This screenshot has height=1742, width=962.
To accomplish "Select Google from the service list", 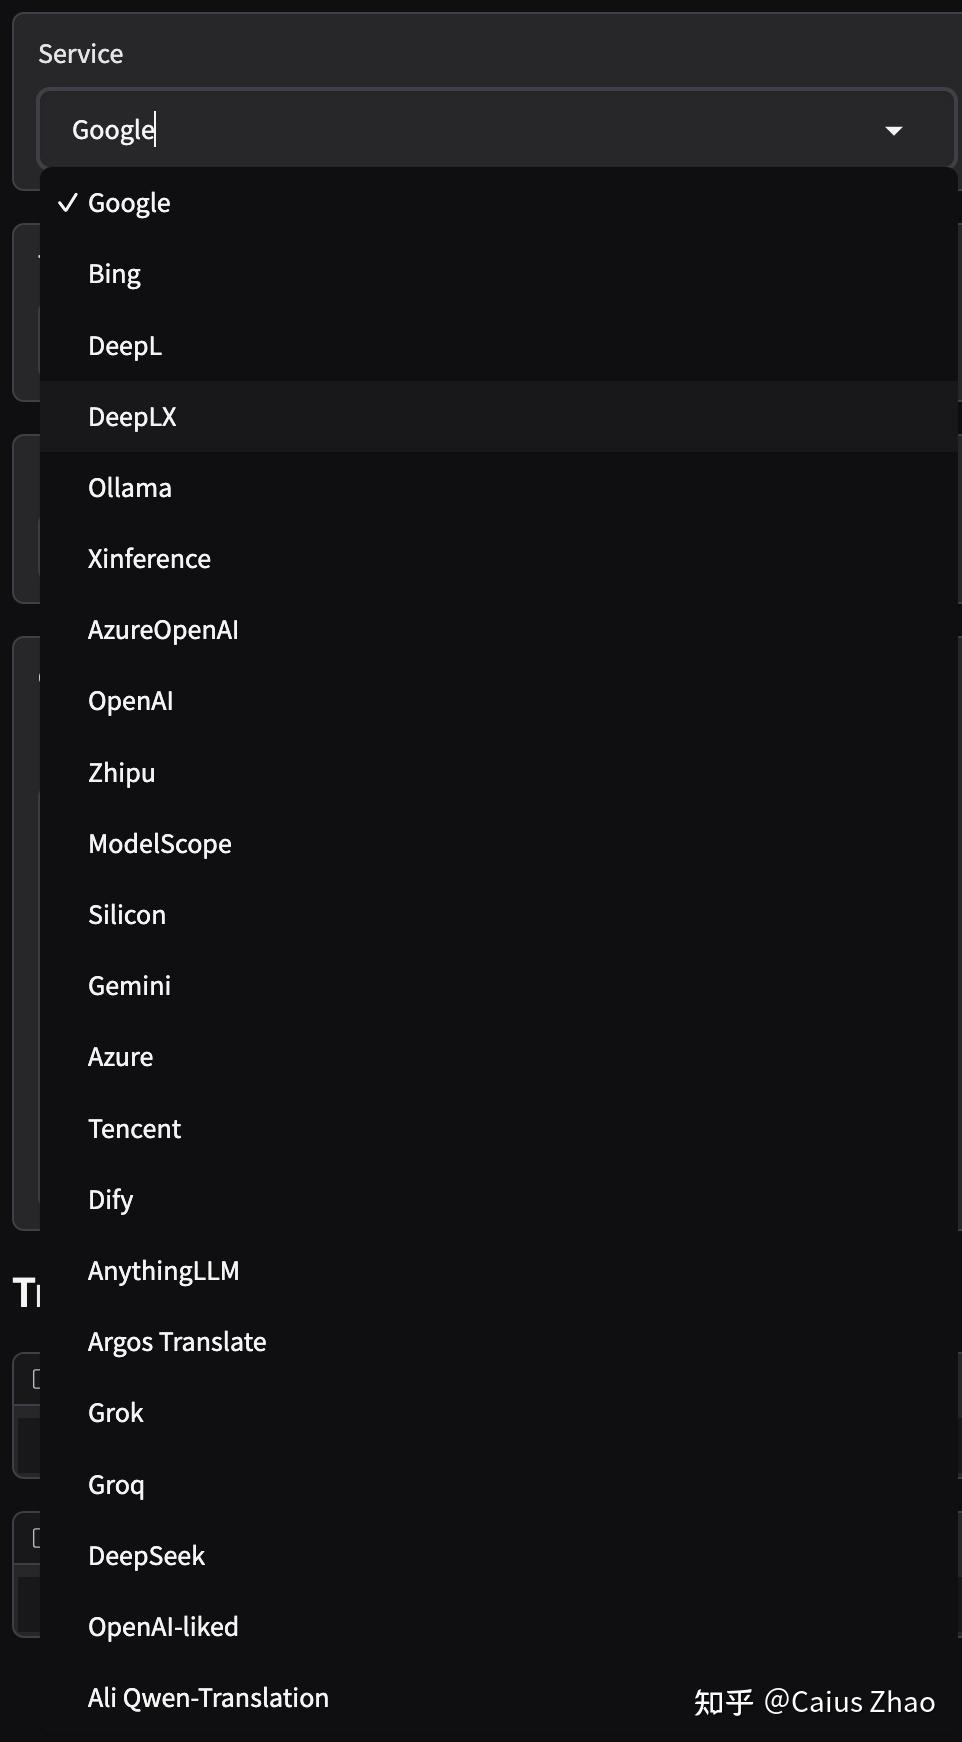I will 130,203.
